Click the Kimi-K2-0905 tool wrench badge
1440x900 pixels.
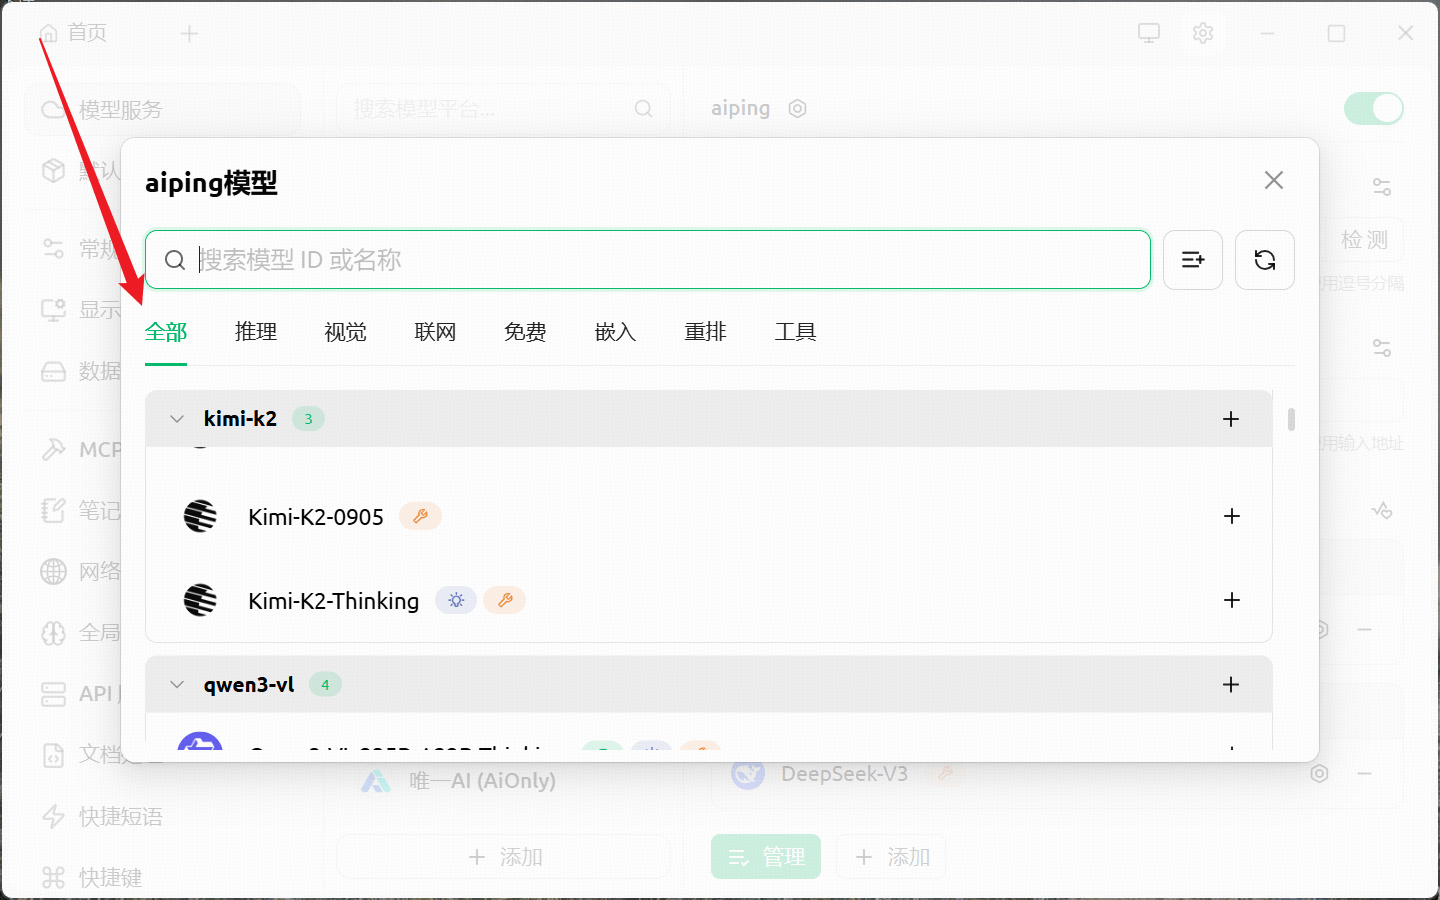point(420,516)
